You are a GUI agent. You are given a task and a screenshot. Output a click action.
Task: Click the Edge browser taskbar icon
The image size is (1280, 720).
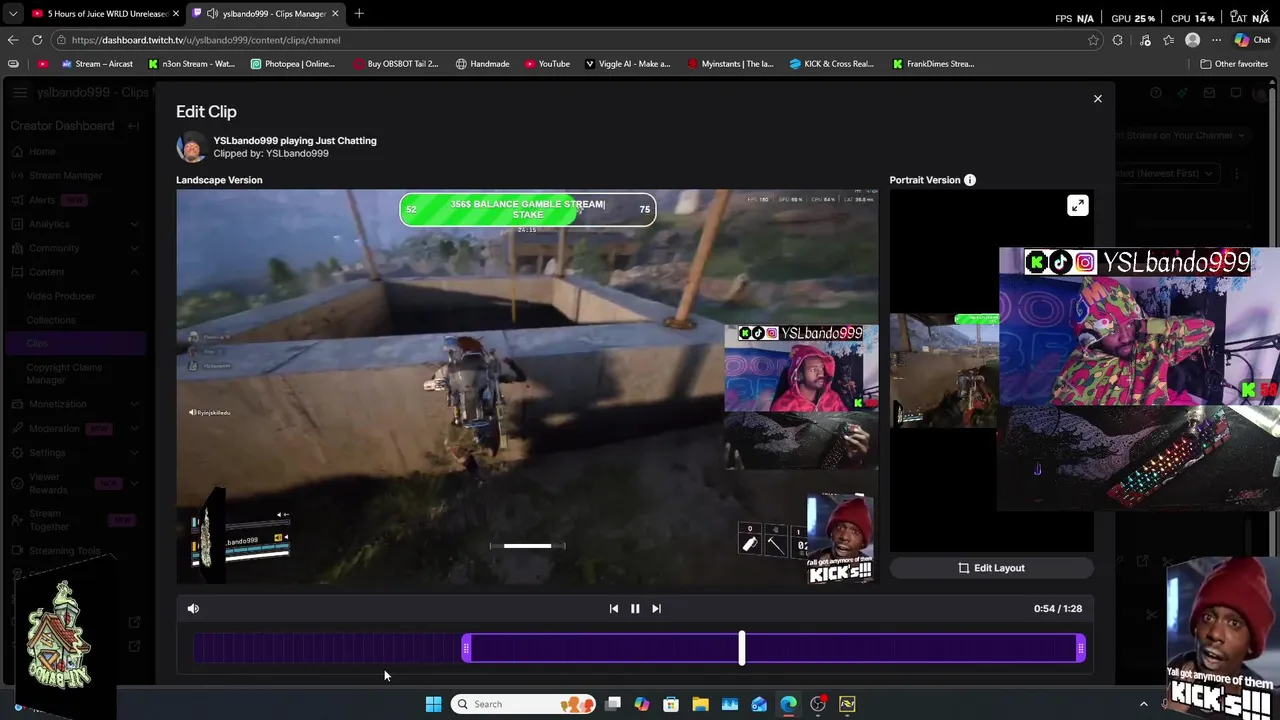point(788,704)
